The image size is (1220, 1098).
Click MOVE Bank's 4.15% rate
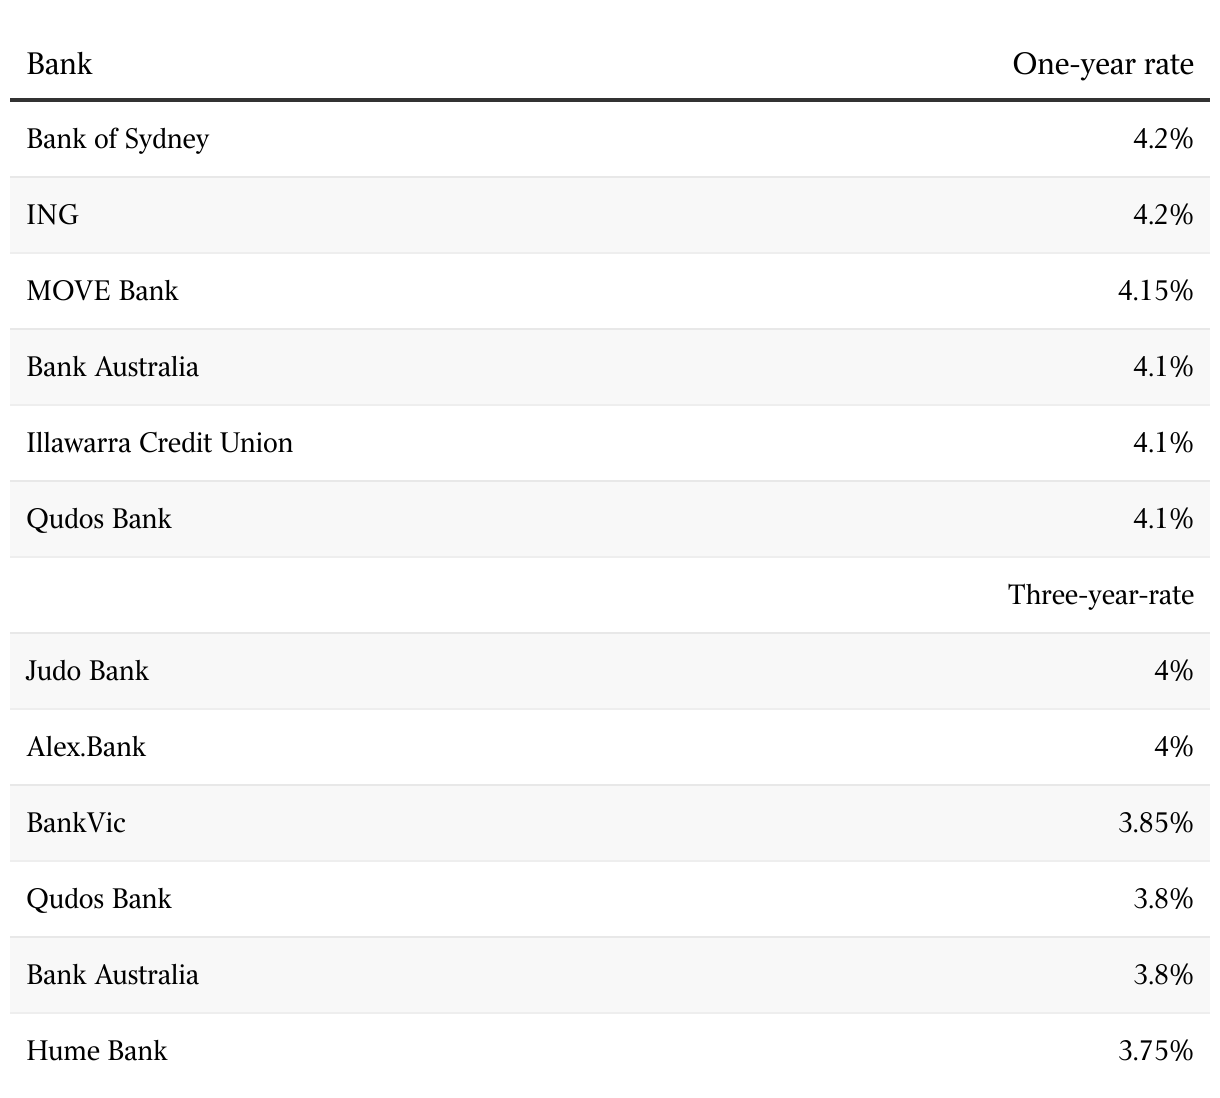1156,291
